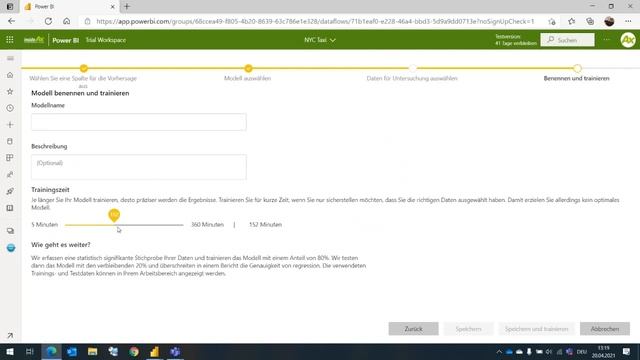Image resolution: width=640 pixels, height=360 pixels.
Task: Open the Trial Workspace link
Action: click(x=106, y=40)
